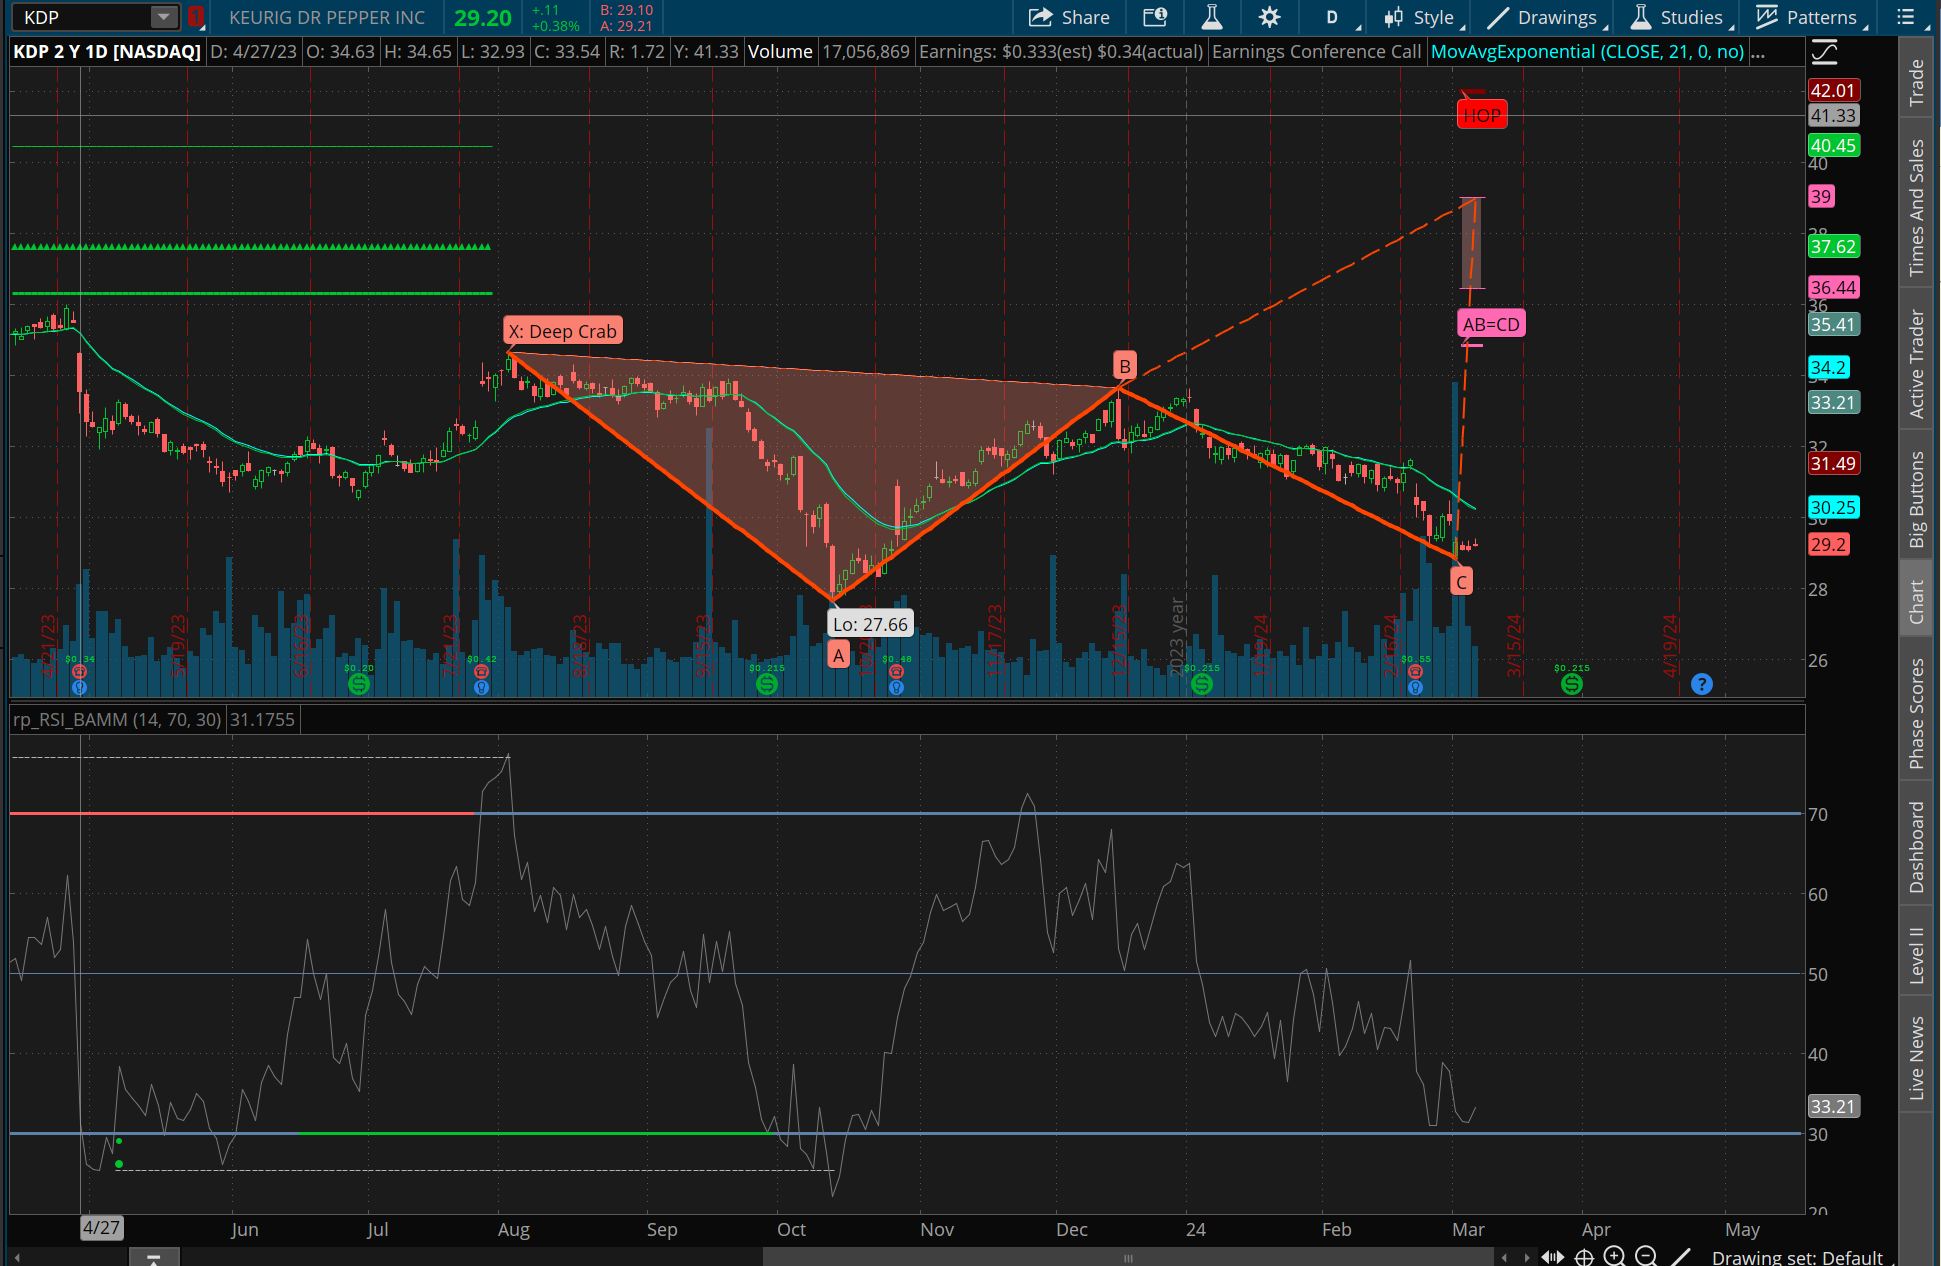Click the crosshair pan icon

click(1584, 1257)
